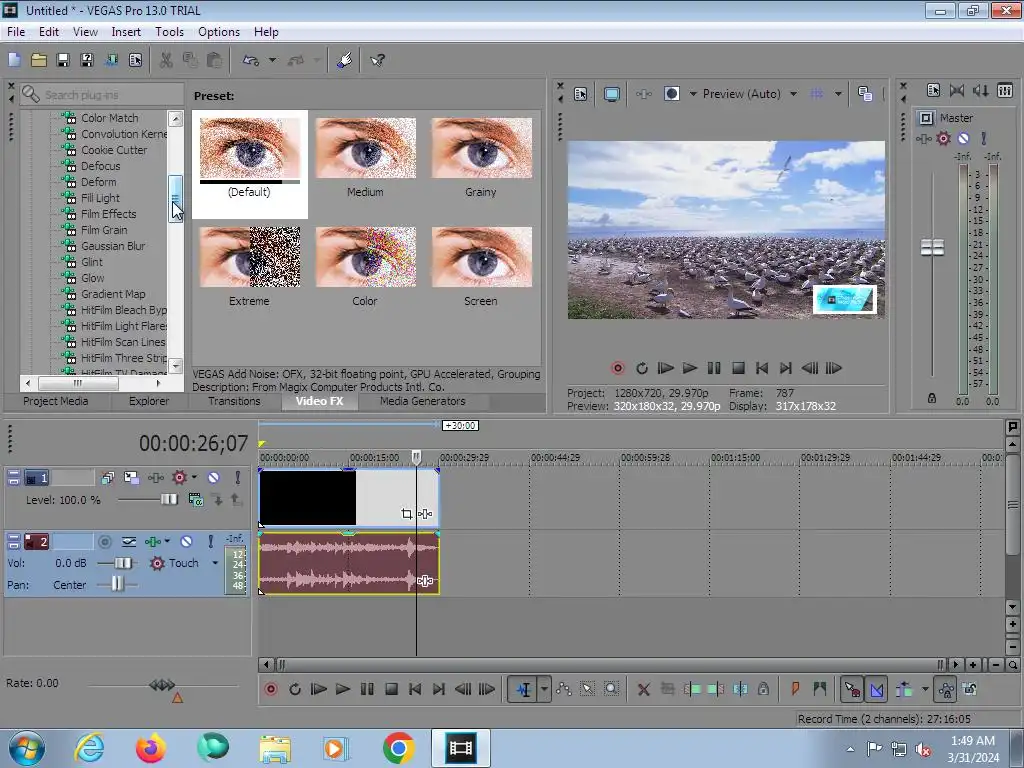
Task: Click in the Search plug-ins field
Action: pos(101,95)
